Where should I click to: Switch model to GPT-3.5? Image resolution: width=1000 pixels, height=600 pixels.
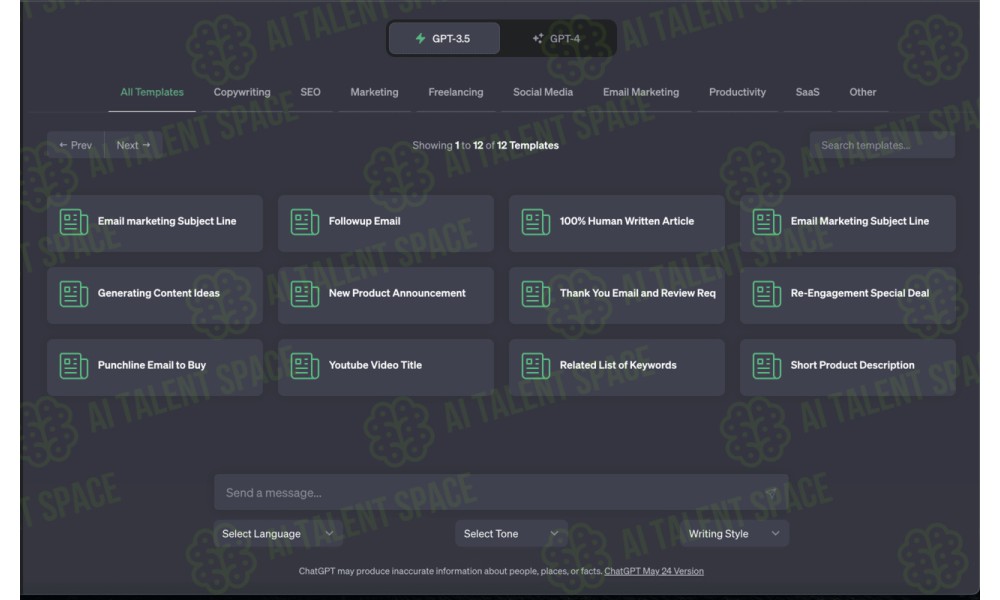(x=444, y=38)
